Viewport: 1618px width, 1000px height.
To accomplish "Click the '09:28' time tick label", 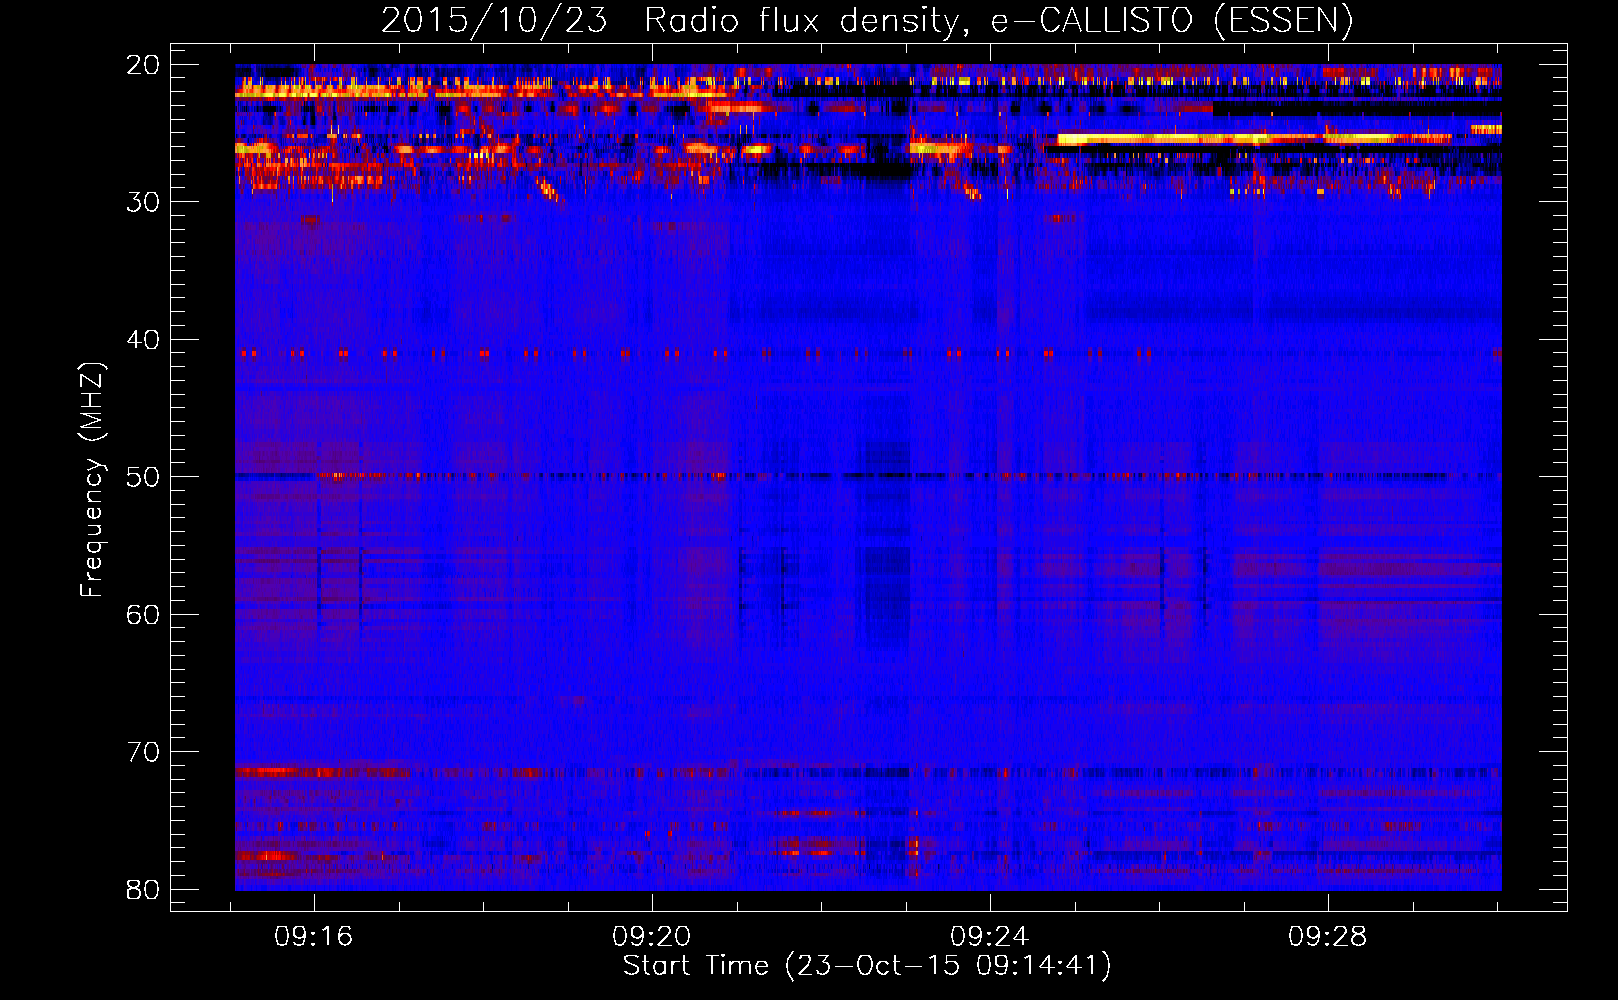I will [x=1328, y=937].
